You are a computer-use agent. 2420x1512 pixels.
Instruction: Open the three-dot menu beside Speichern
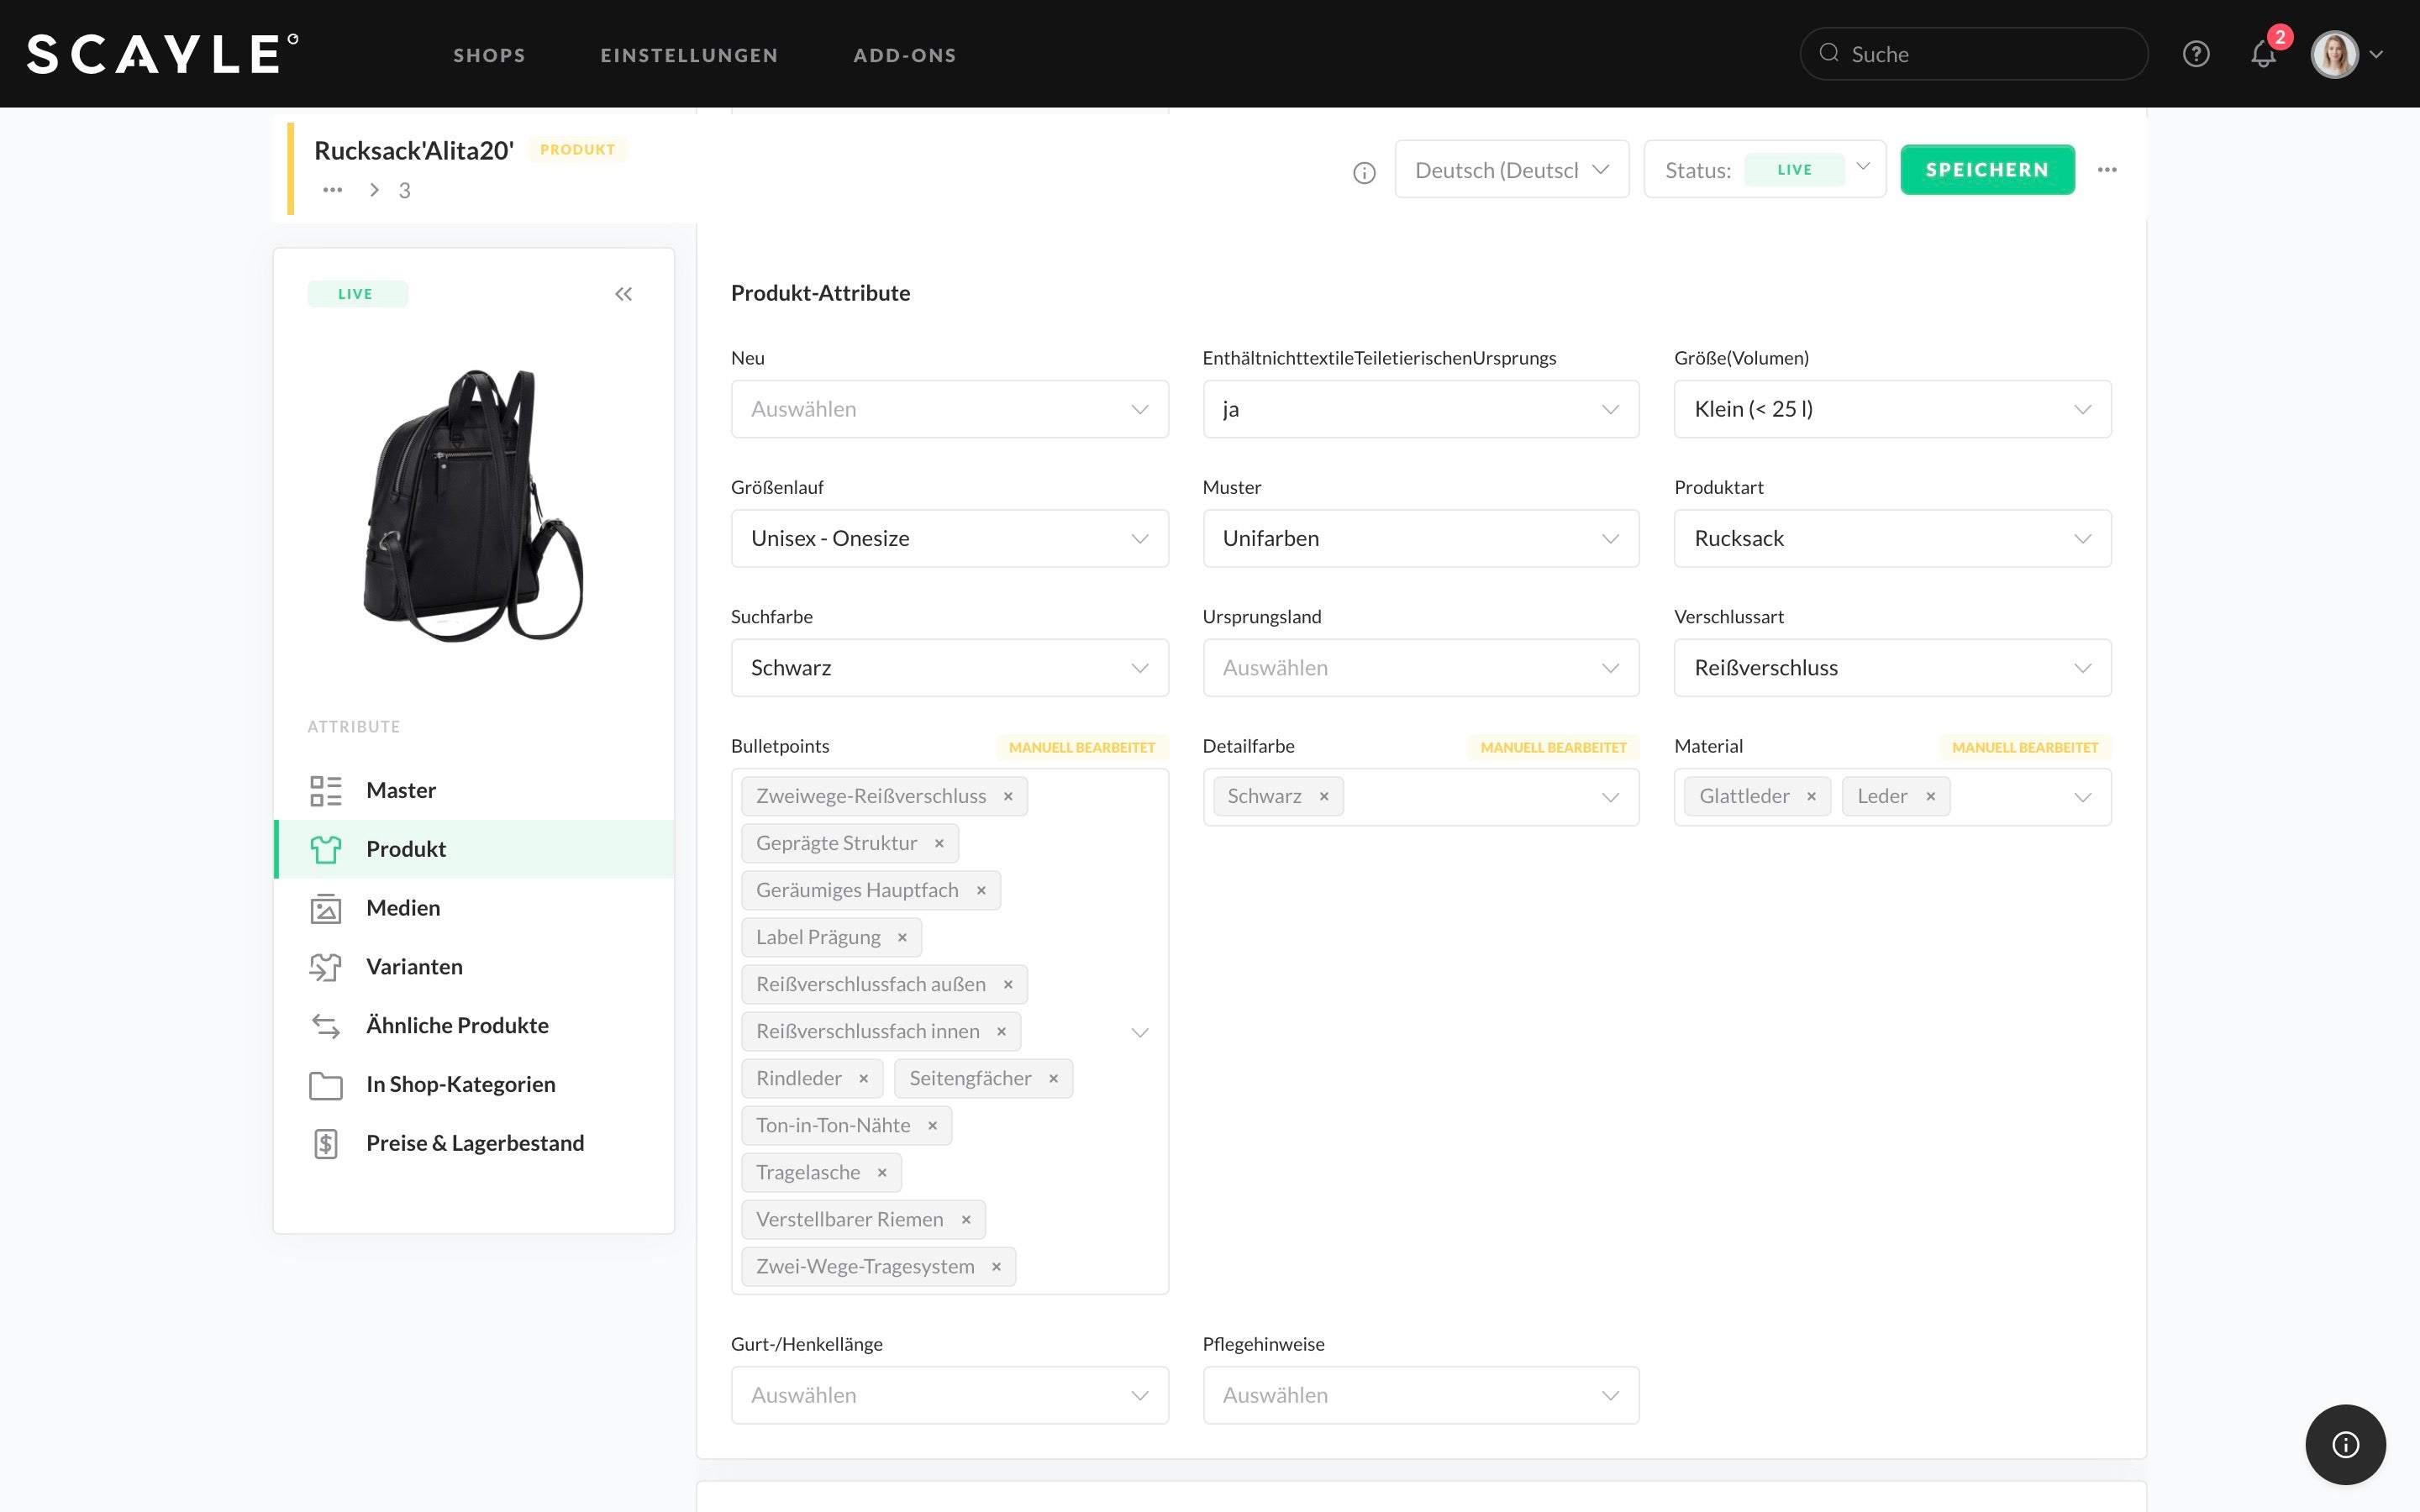click(2107, 170)
